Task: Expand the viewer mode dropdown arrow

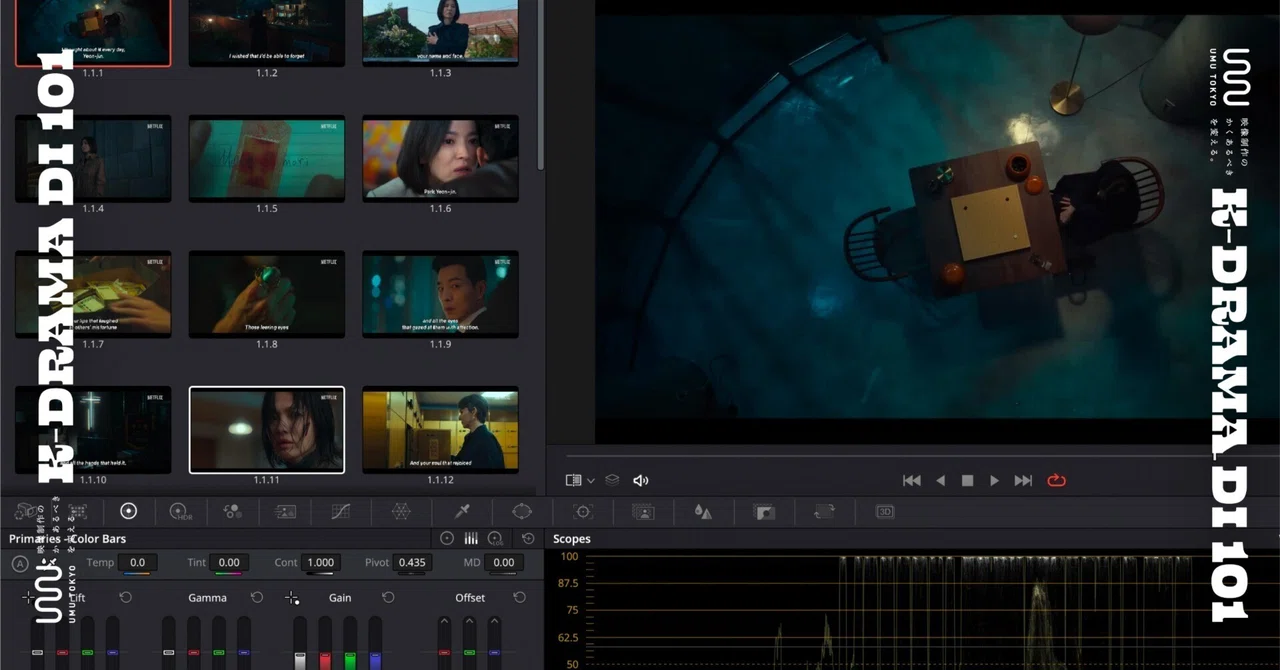Action: [591, 481]
